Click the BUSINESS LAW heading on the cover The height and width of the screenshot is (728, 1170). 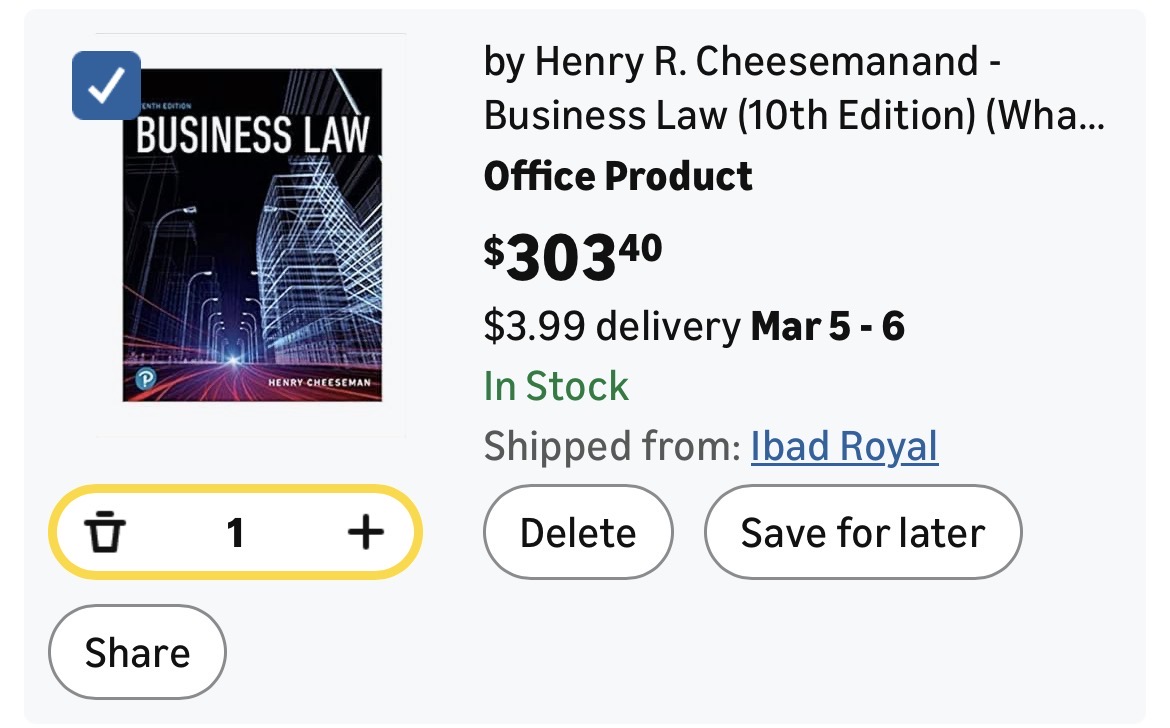[252, 135]
